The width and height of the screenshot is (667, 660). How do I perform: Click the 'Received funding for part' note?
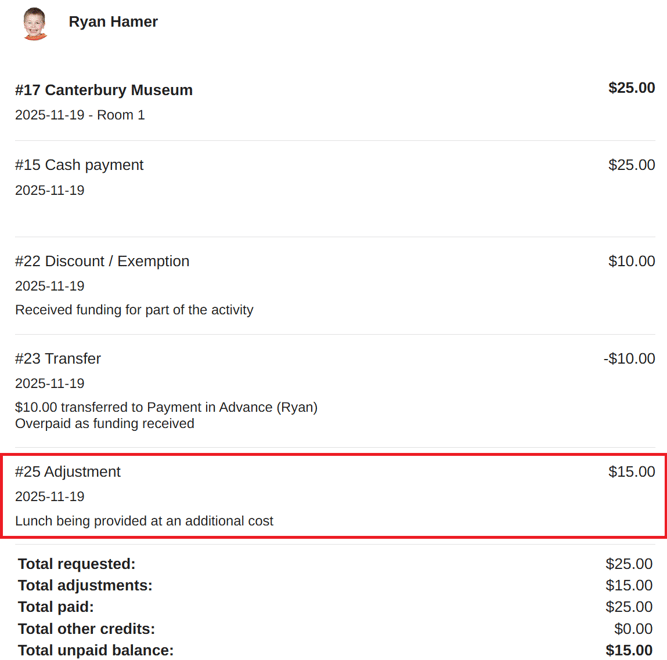(134, 310)
